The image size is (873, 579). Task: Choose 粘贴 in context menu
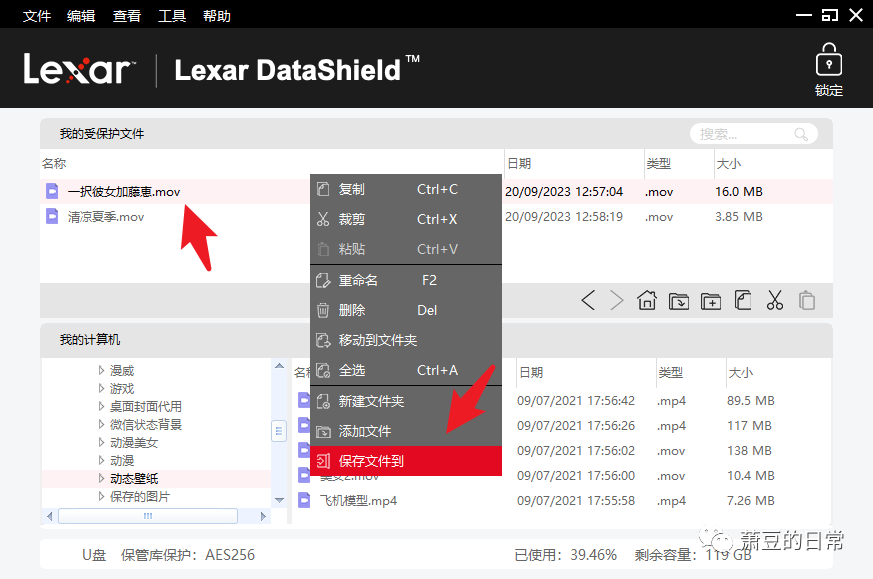(x=406, y=249)
